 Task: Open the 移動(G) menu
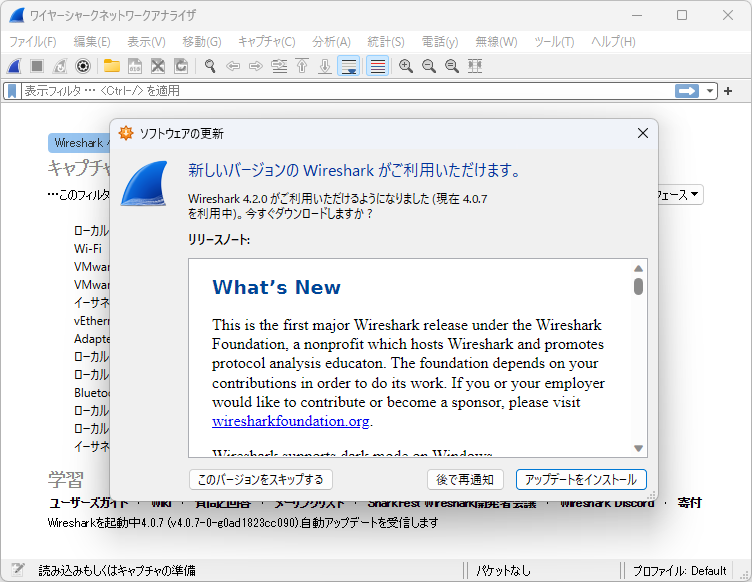click(x=202, y=42)
